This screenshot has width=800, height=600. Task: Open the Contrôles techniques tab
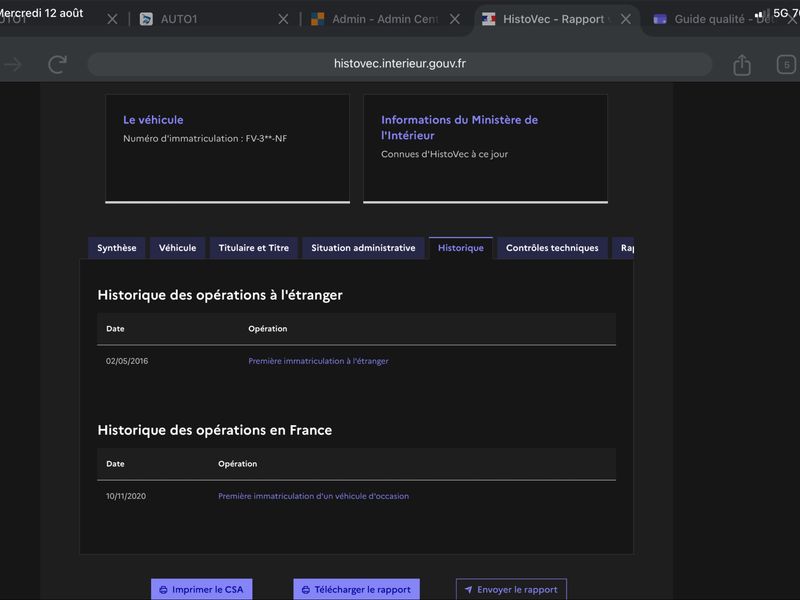coord(552,248)
